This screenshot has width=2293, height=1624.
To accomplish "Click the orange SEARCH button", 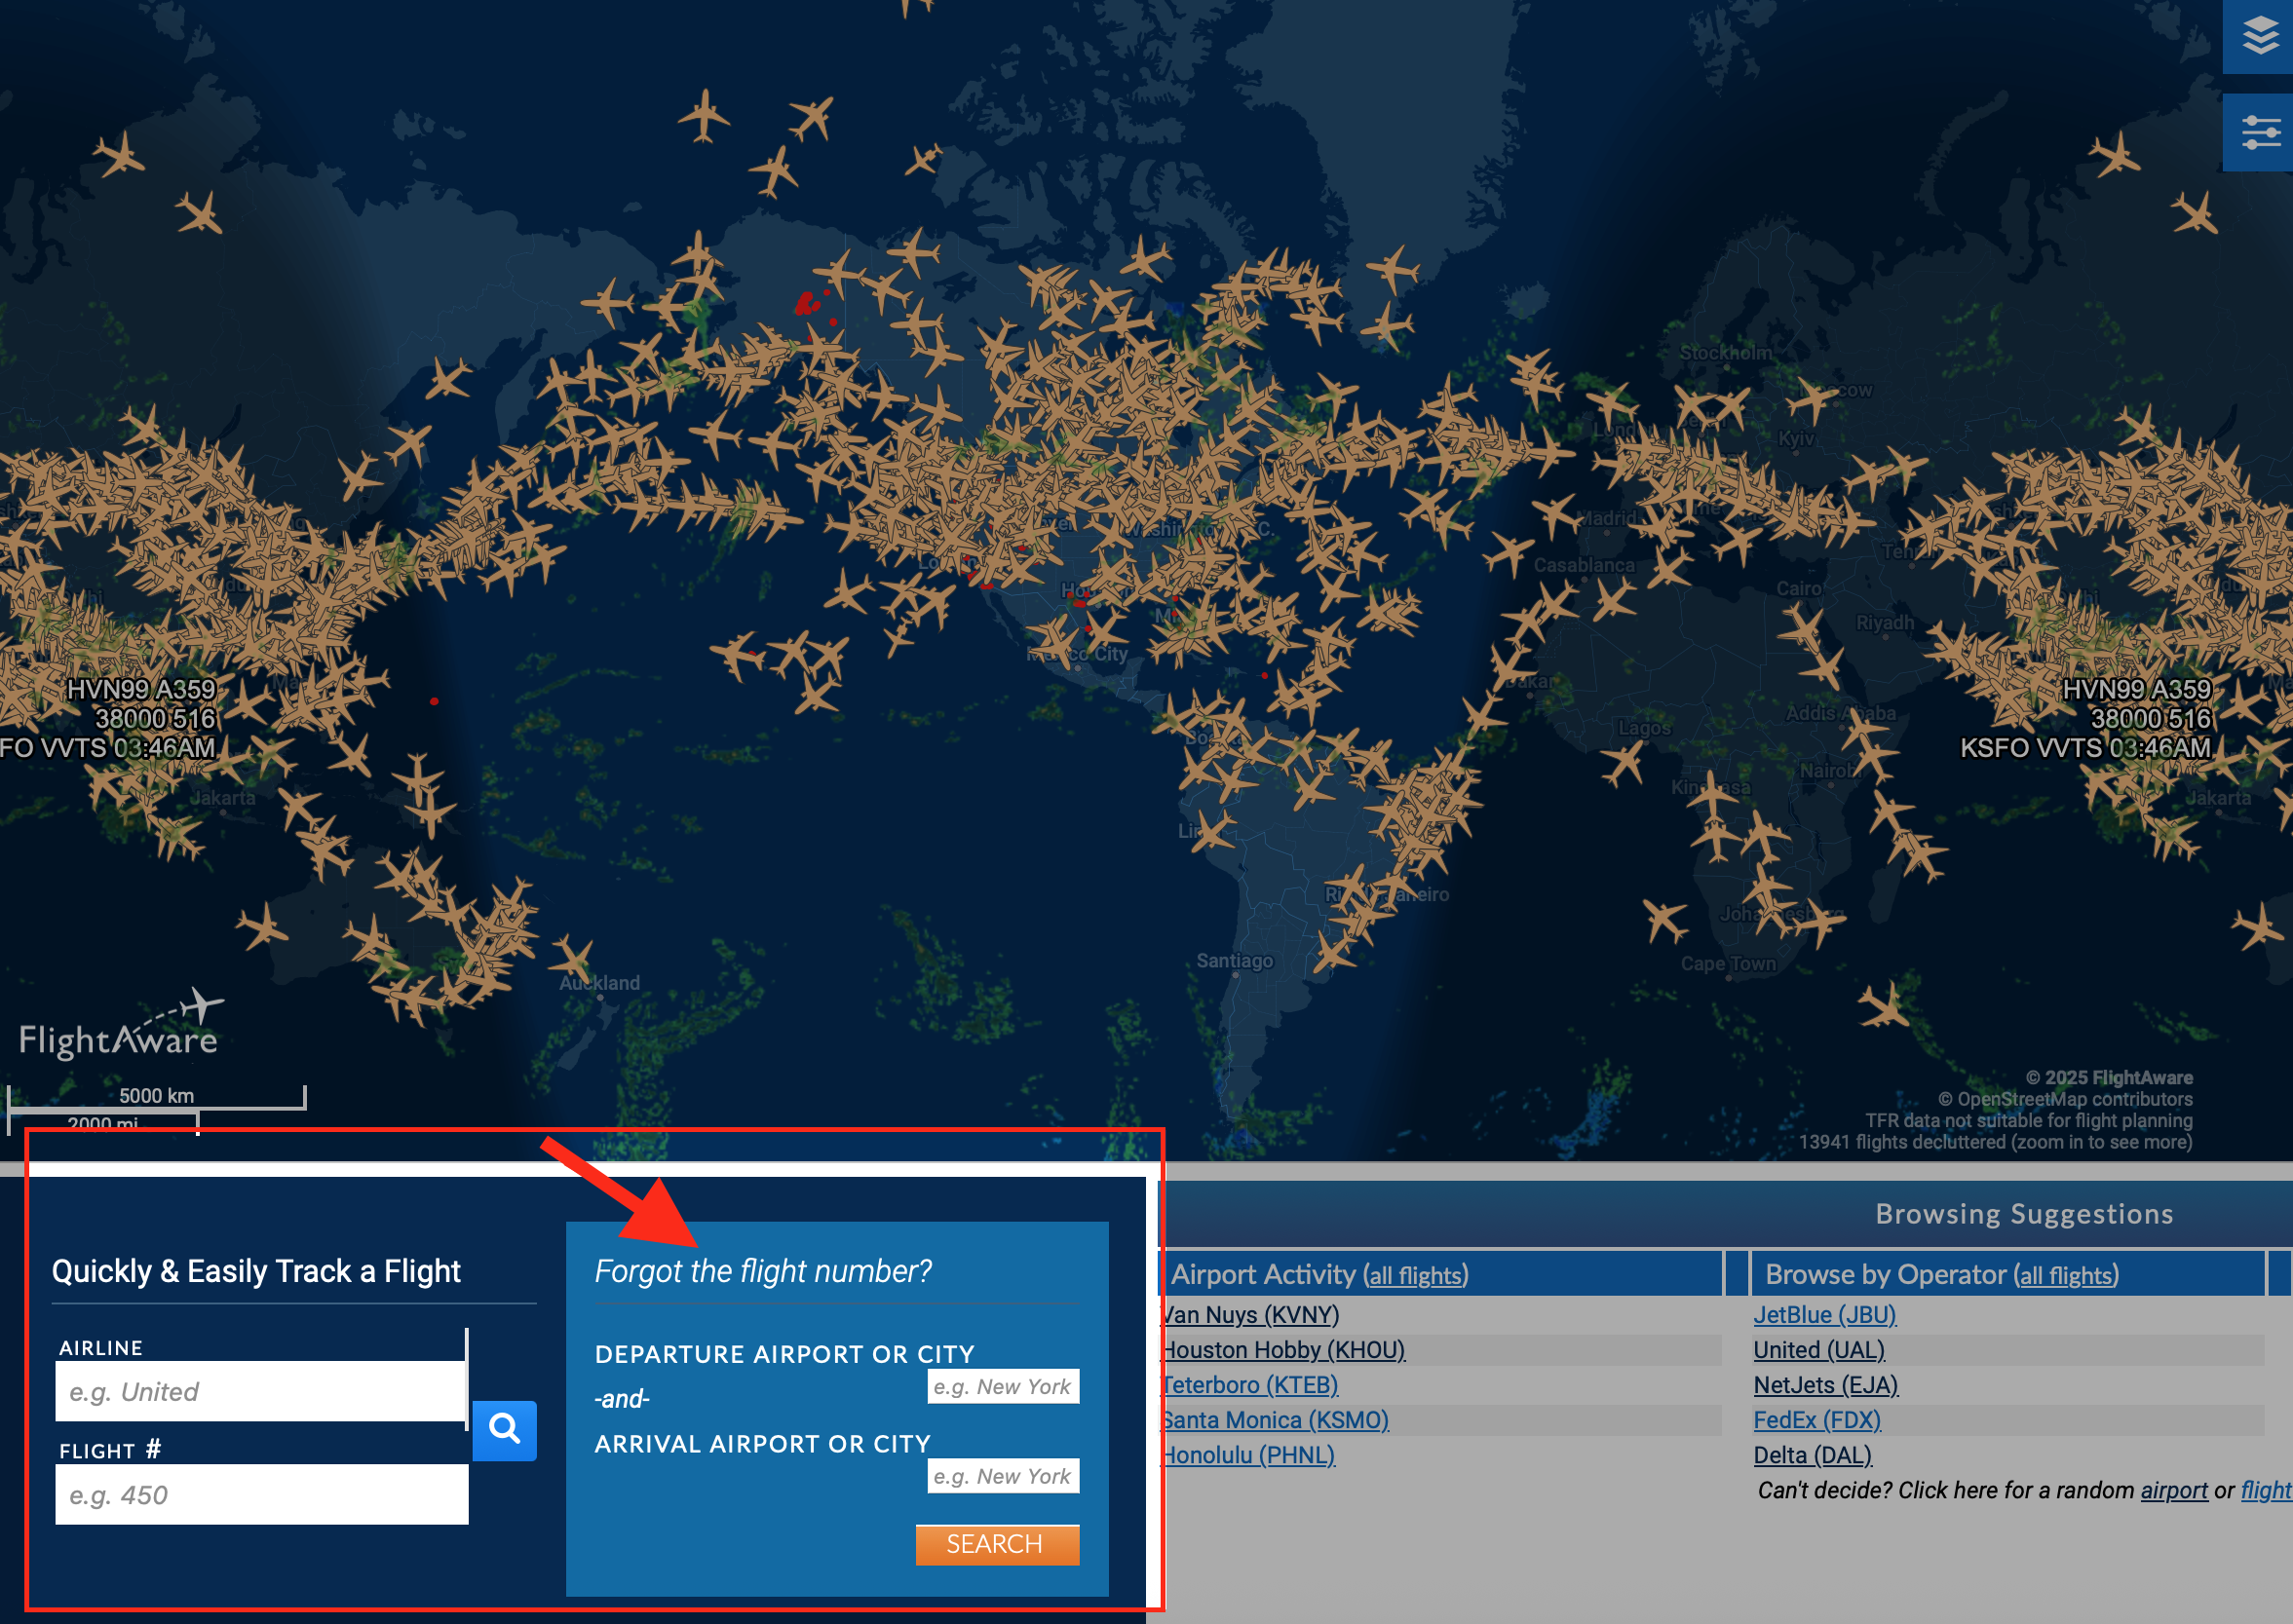I will click(x=996, y=1544).
